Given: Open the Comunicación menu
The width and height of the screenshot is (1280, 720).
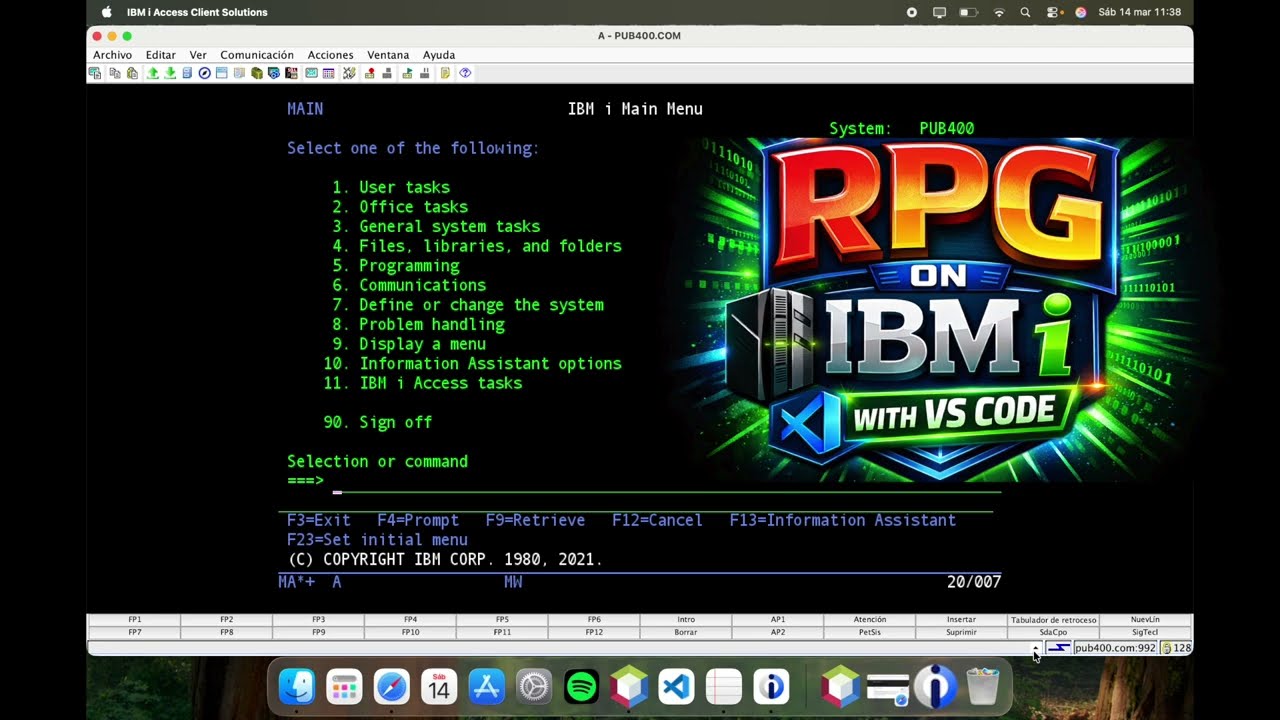Looking at the screenshot, I should tap(257, 55).
